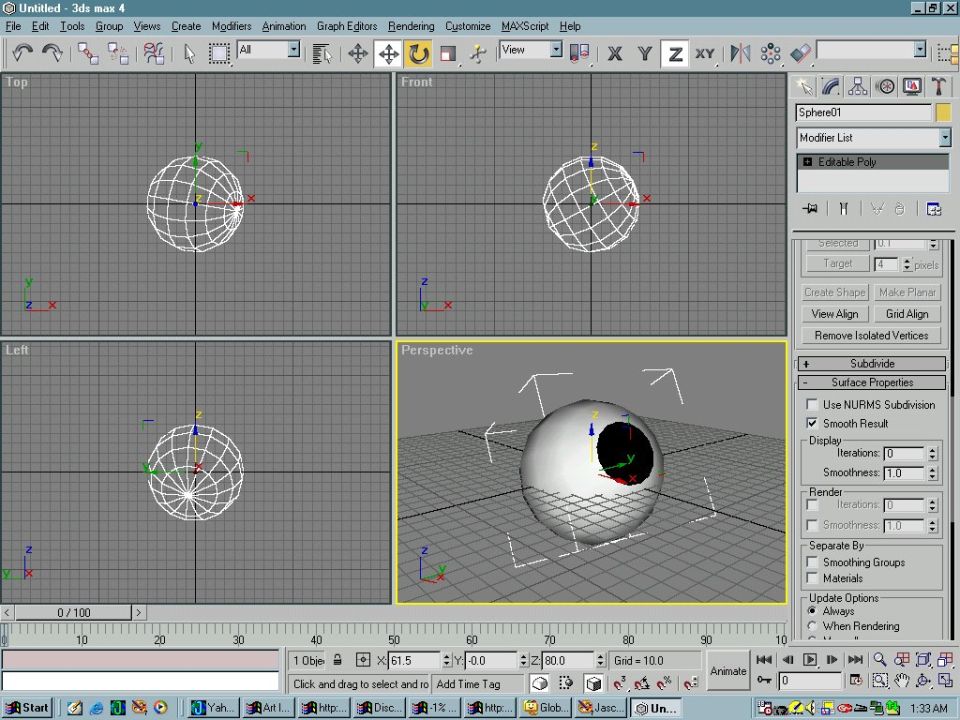Expand the Editable Poly stack entry

tap(808, 162)
